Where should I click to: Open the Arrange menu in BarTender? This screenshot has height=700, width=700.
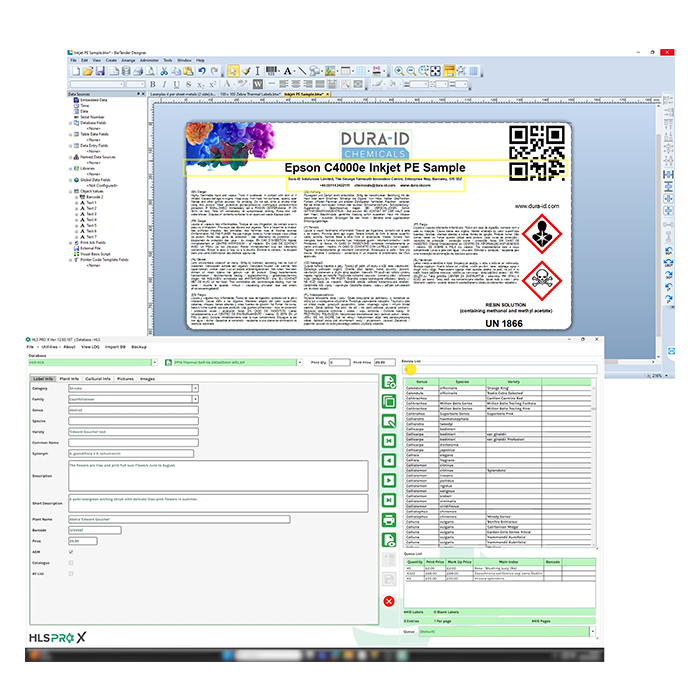tap(128, 60)
